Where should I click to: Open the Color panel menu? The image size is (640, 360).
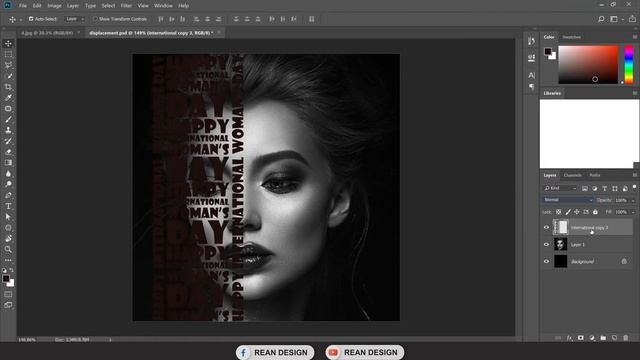(635, 37)
